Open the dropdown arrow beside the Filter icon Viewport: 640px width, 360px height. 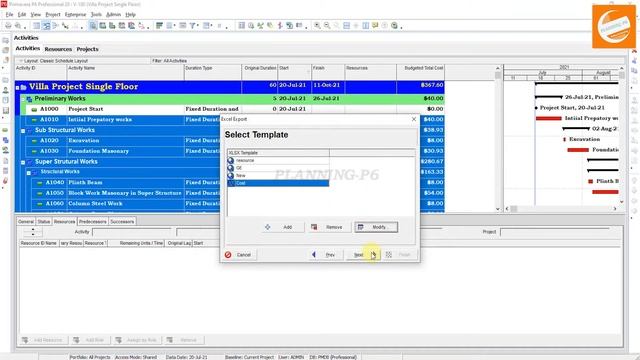(x=198, y=26)
